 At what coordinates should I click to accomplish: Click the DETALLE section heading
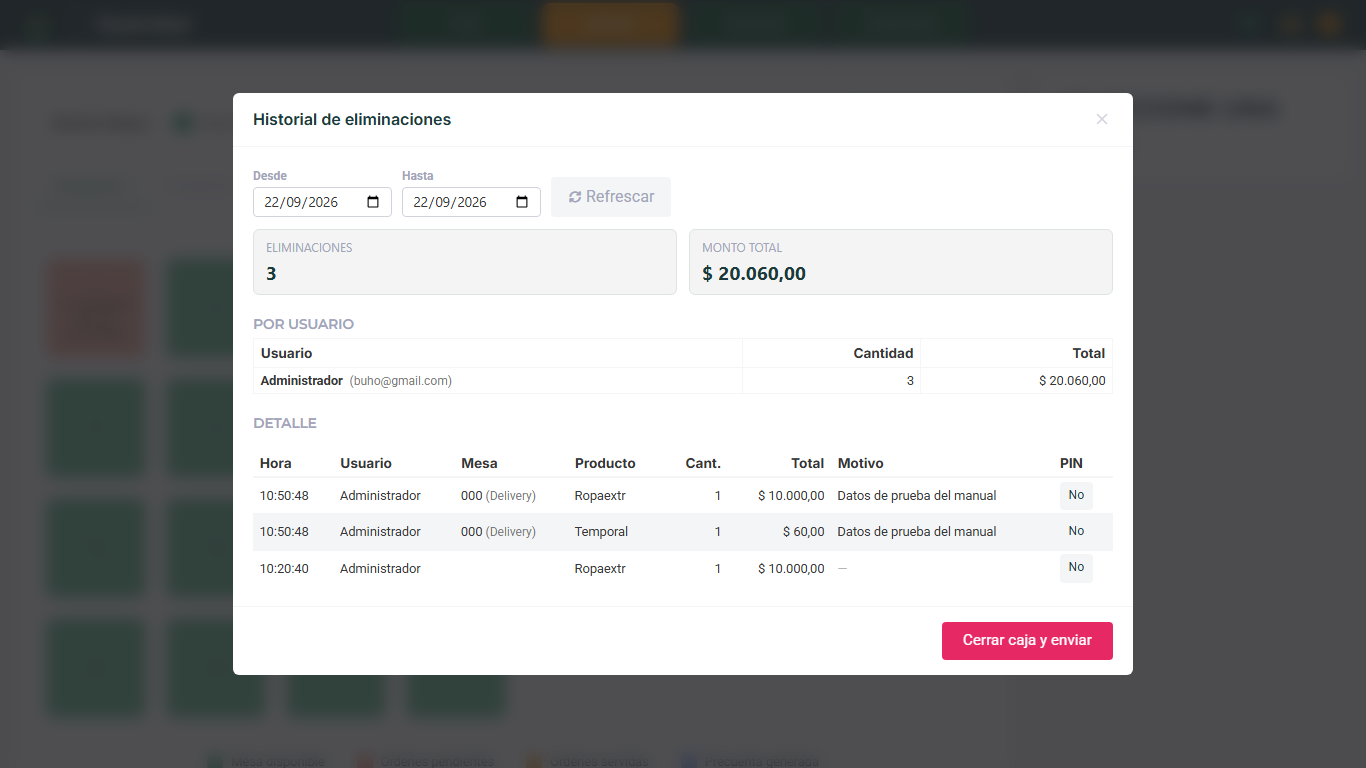(x=285, y=423)
